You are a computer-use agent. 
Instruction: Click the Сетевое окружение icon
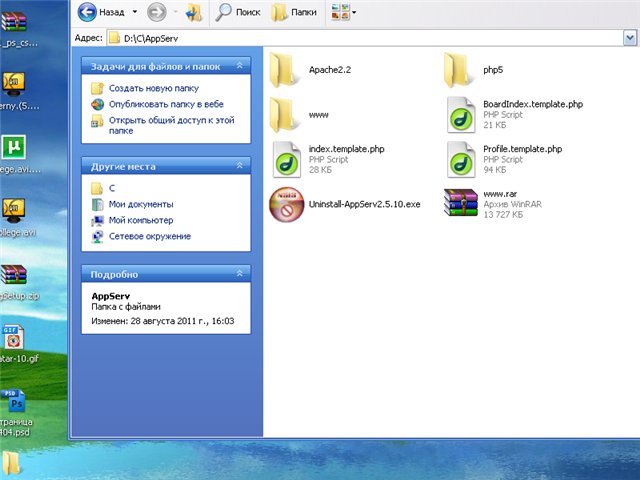point(97,236)
